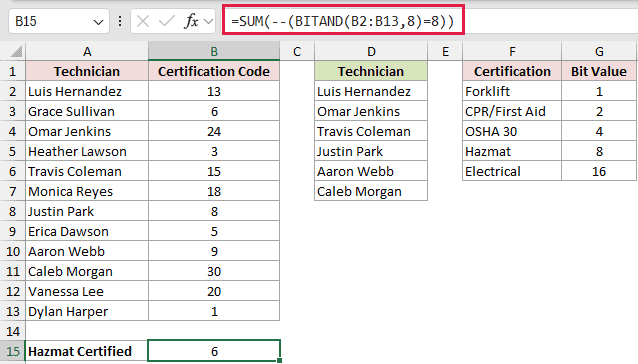The width and height of the screenshot is (638, 364).
Task: Click code 18 for Monica Reyes
Action: (x=214, y=191)
